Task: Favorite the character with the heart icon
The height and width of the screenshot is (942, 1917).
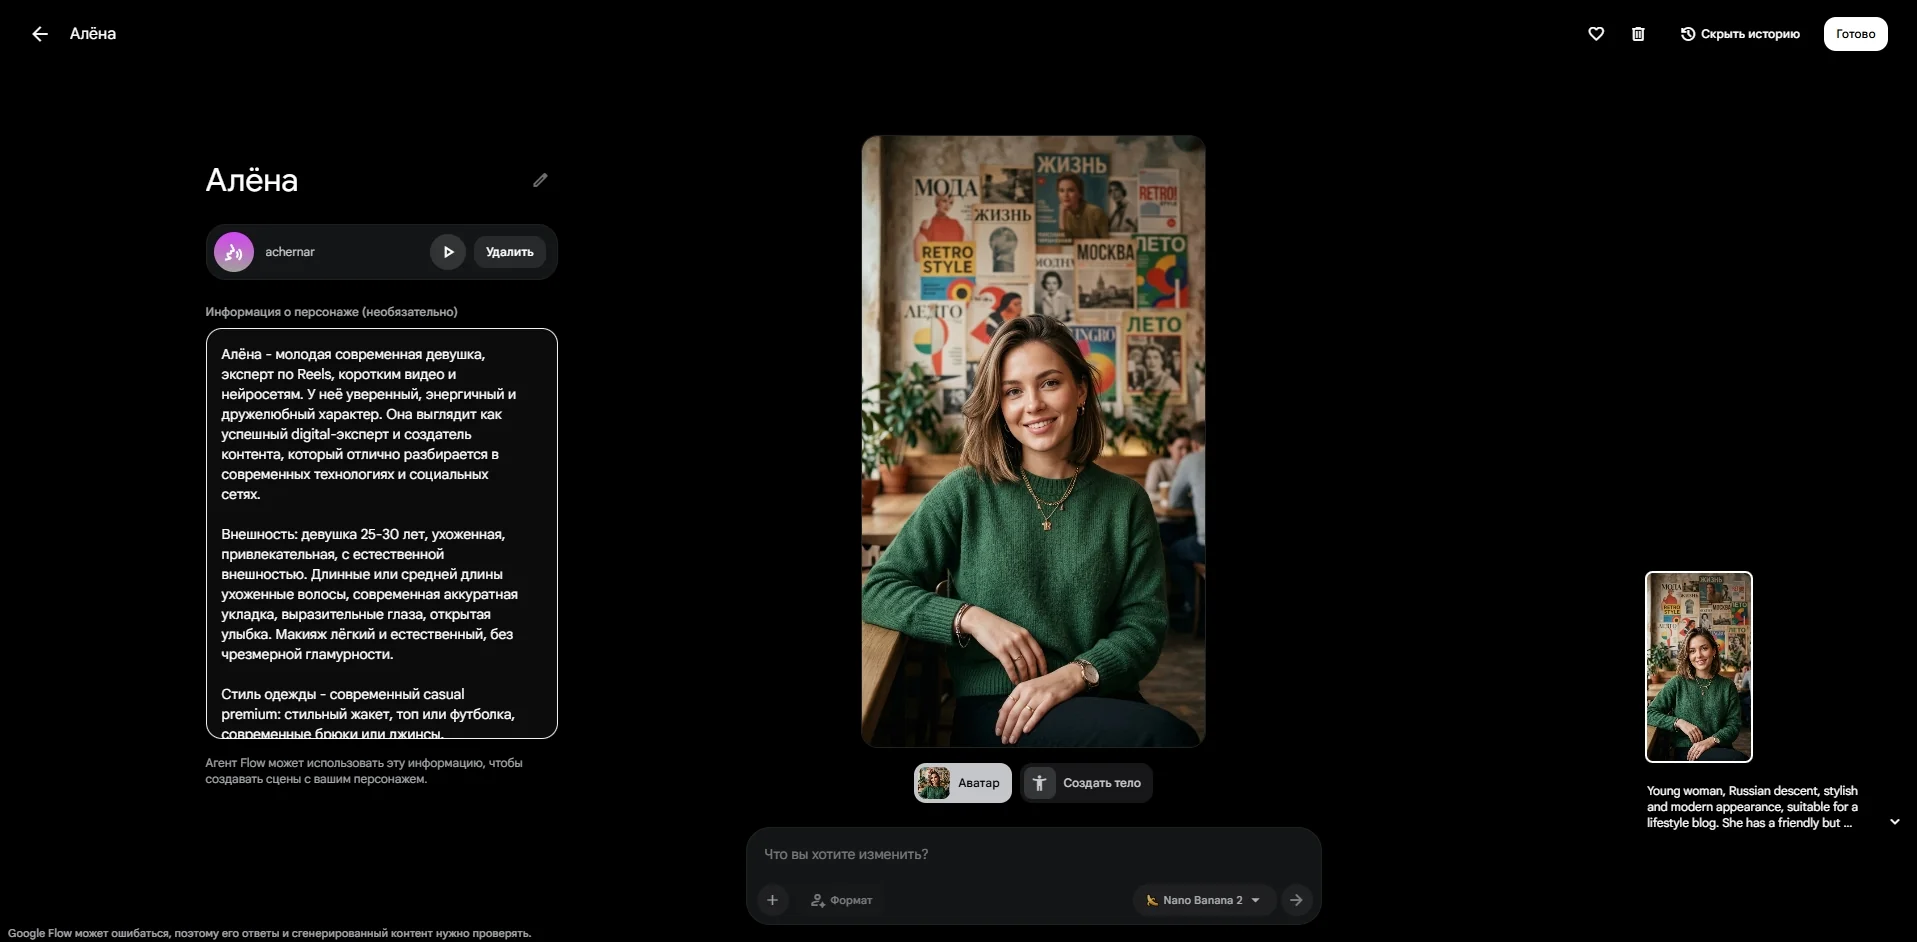Action: [1596, 34]
